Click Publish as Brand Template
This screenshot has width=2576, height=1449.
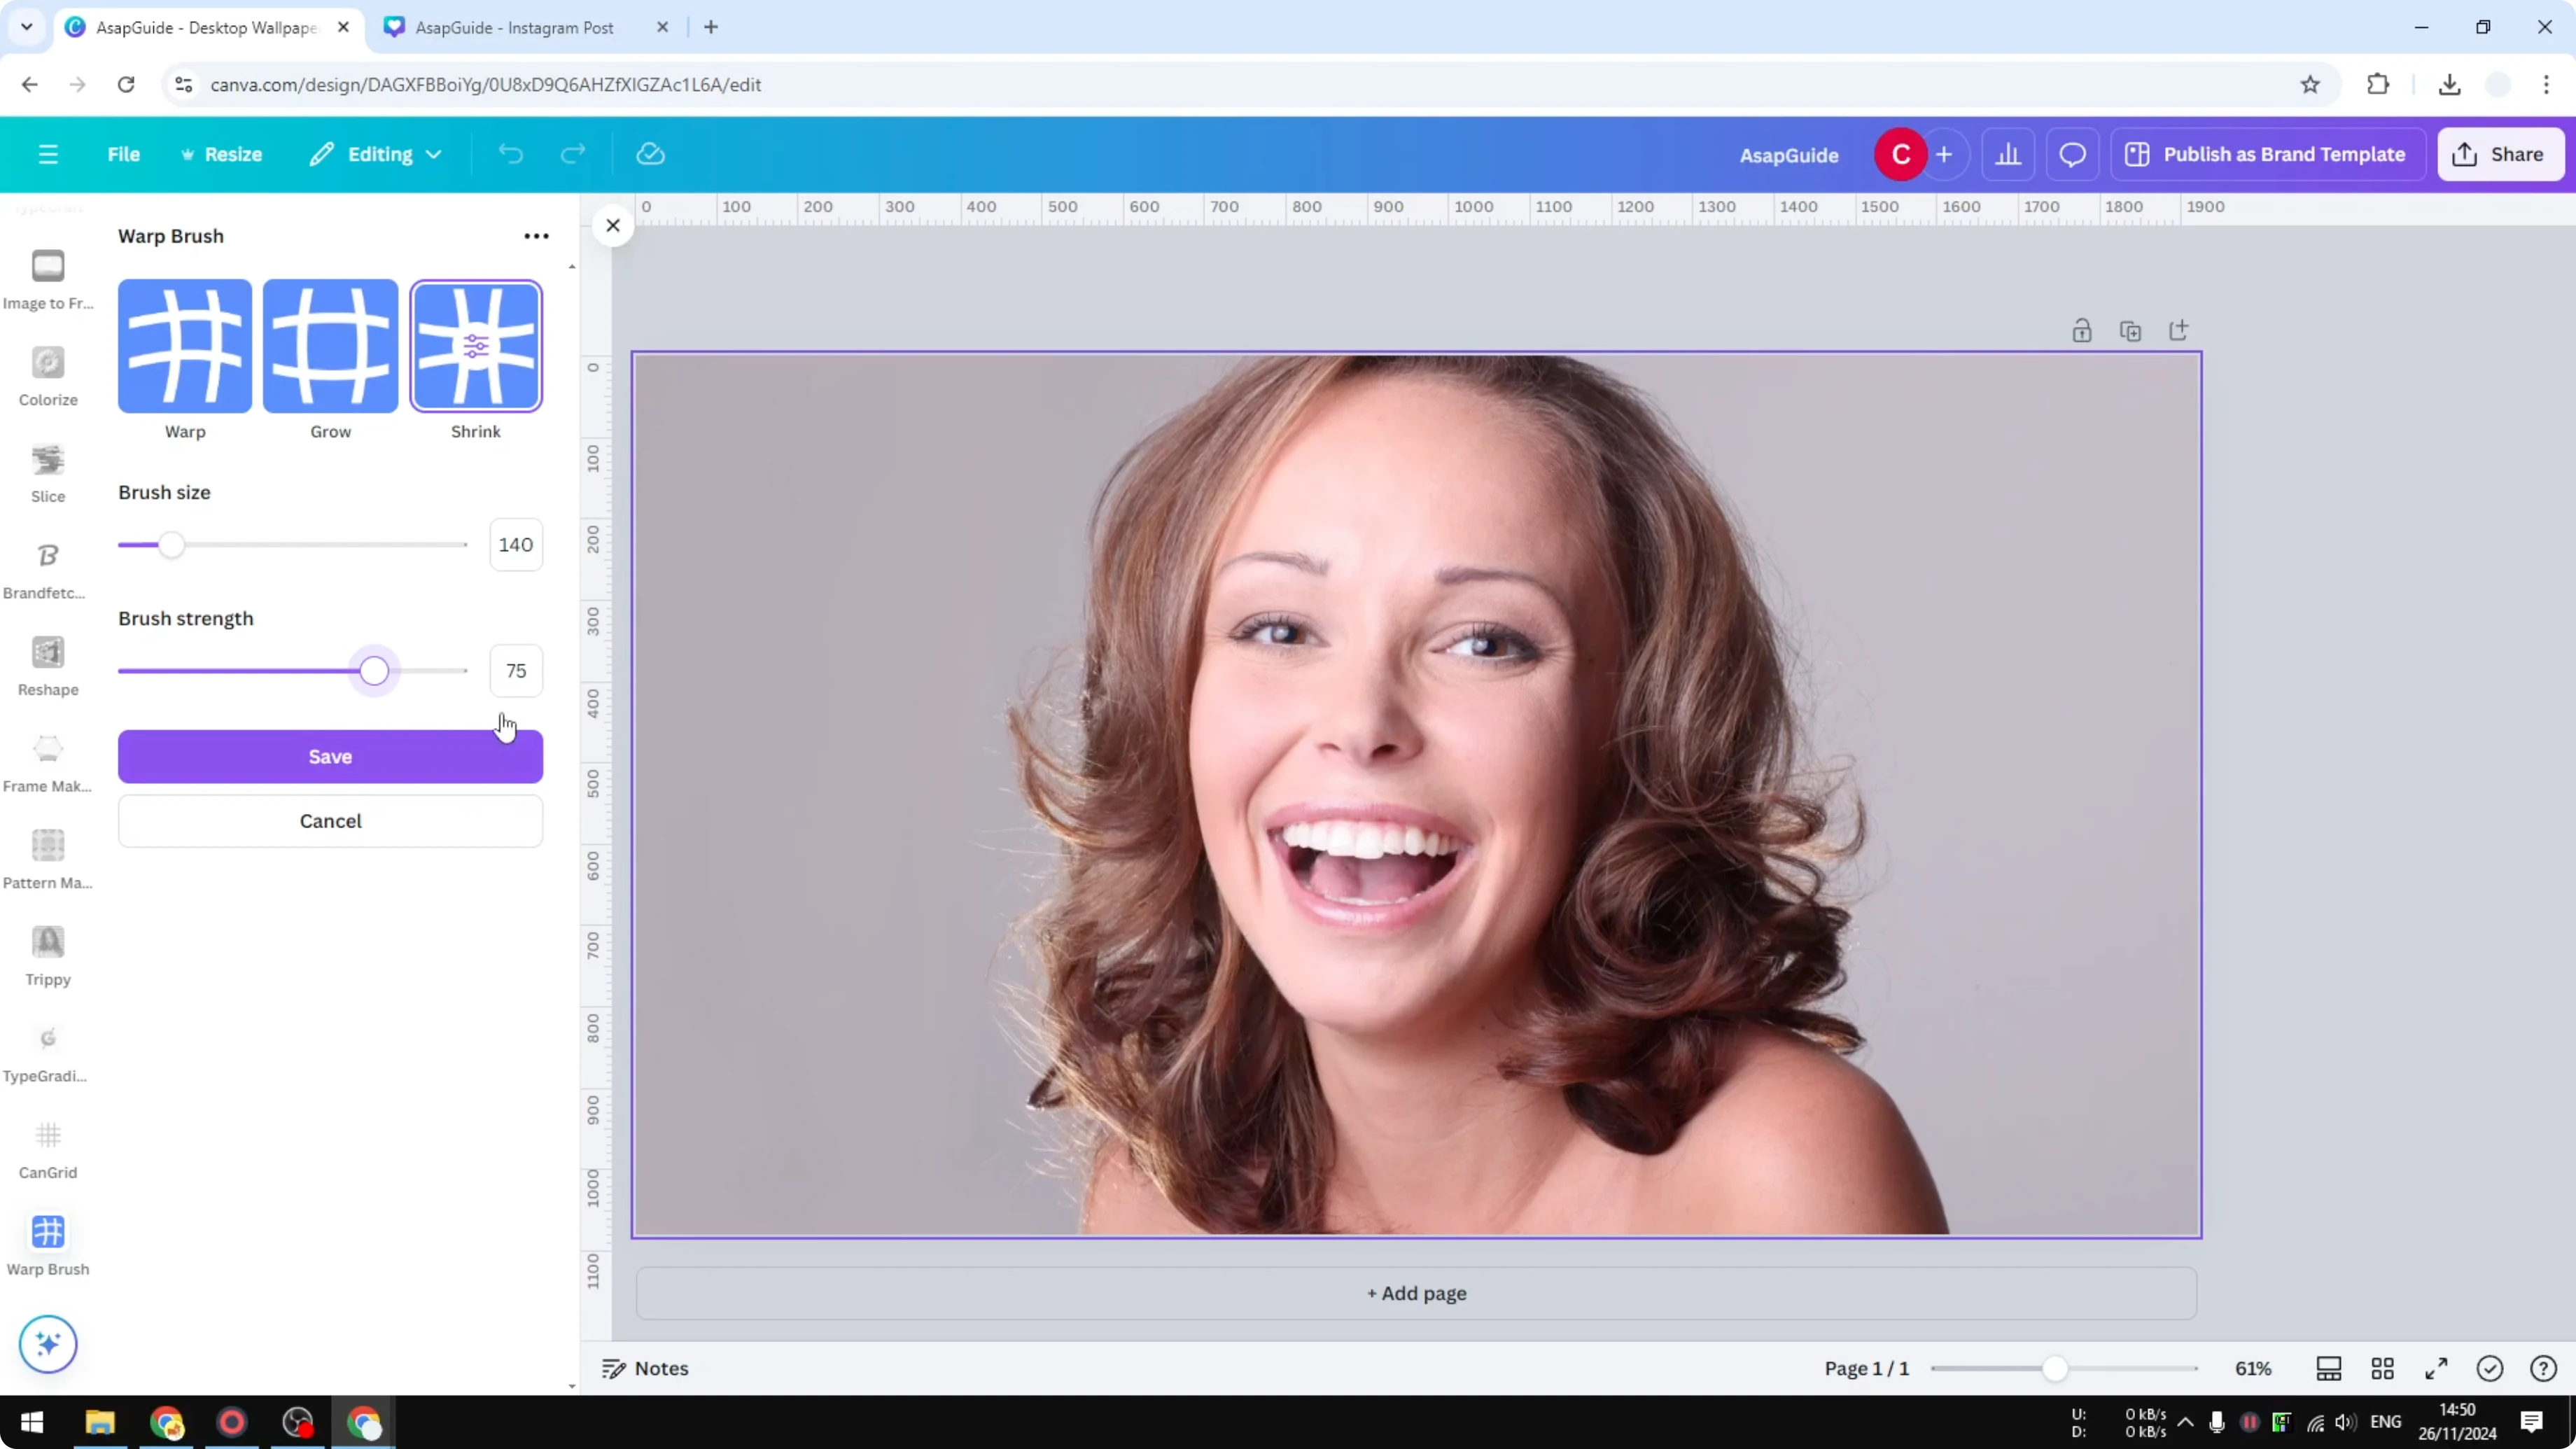(x=2268, y=154)
